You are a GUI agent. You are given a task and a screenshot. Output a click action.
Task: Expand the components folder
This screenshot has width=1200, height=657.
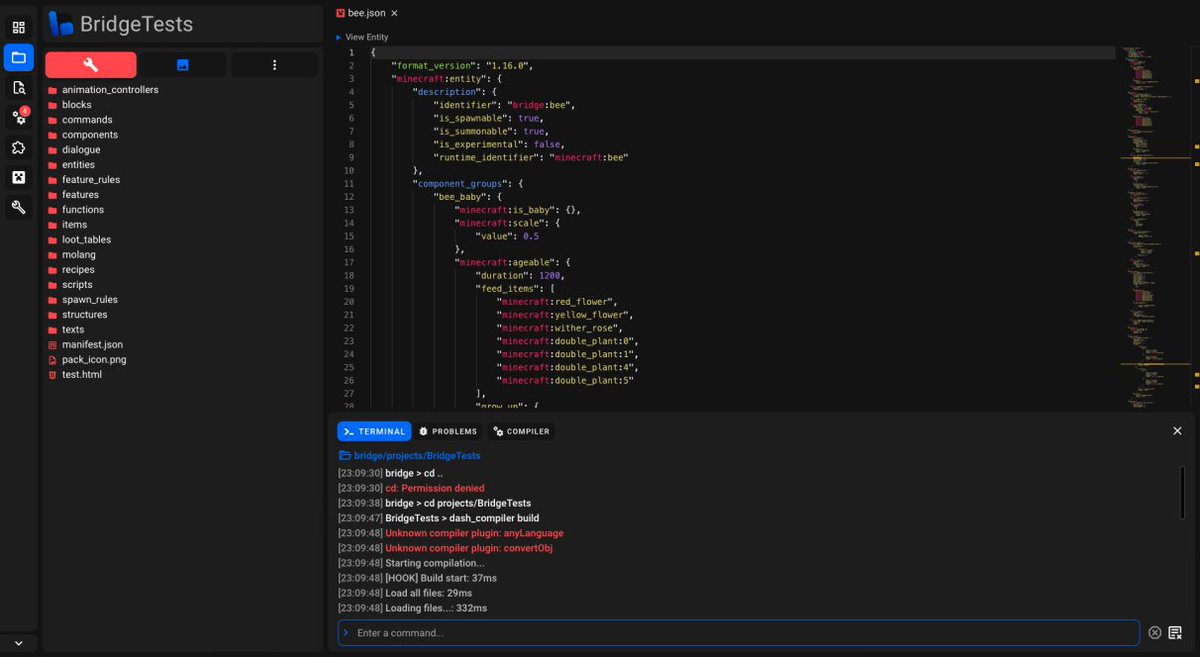83,135
